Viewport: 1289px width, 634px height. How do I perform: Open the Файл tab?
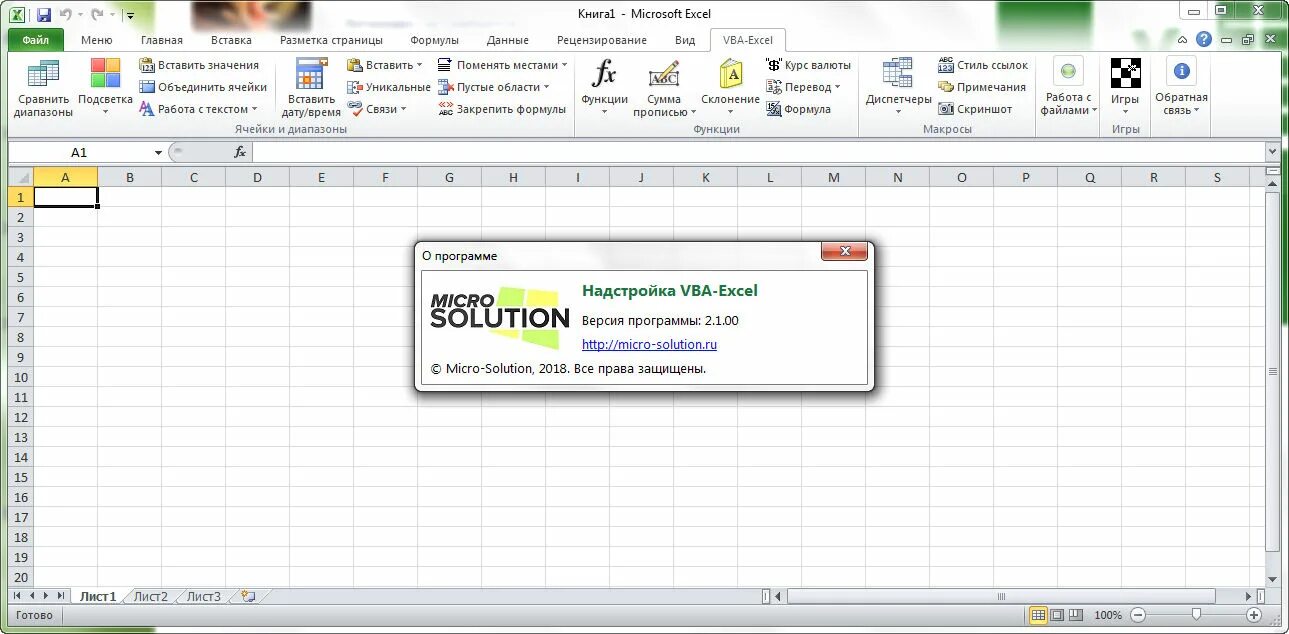point(35,40)
